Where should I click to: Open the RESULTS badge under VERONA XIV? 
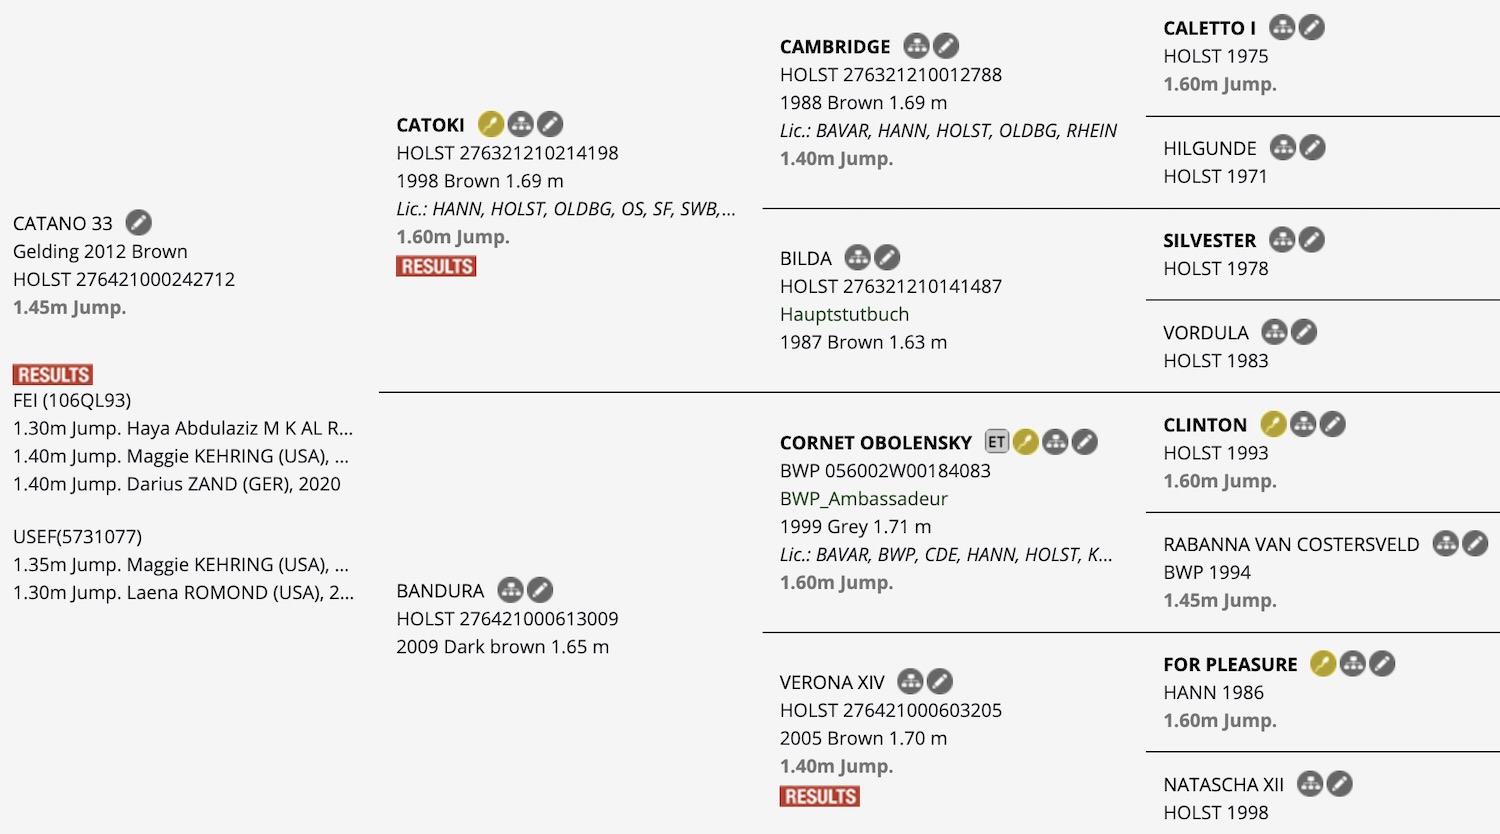click(x=820, y=796)
